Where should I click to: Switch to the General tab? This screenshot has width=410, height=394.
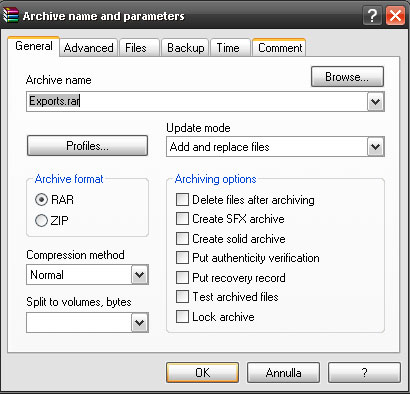[34, 46]
